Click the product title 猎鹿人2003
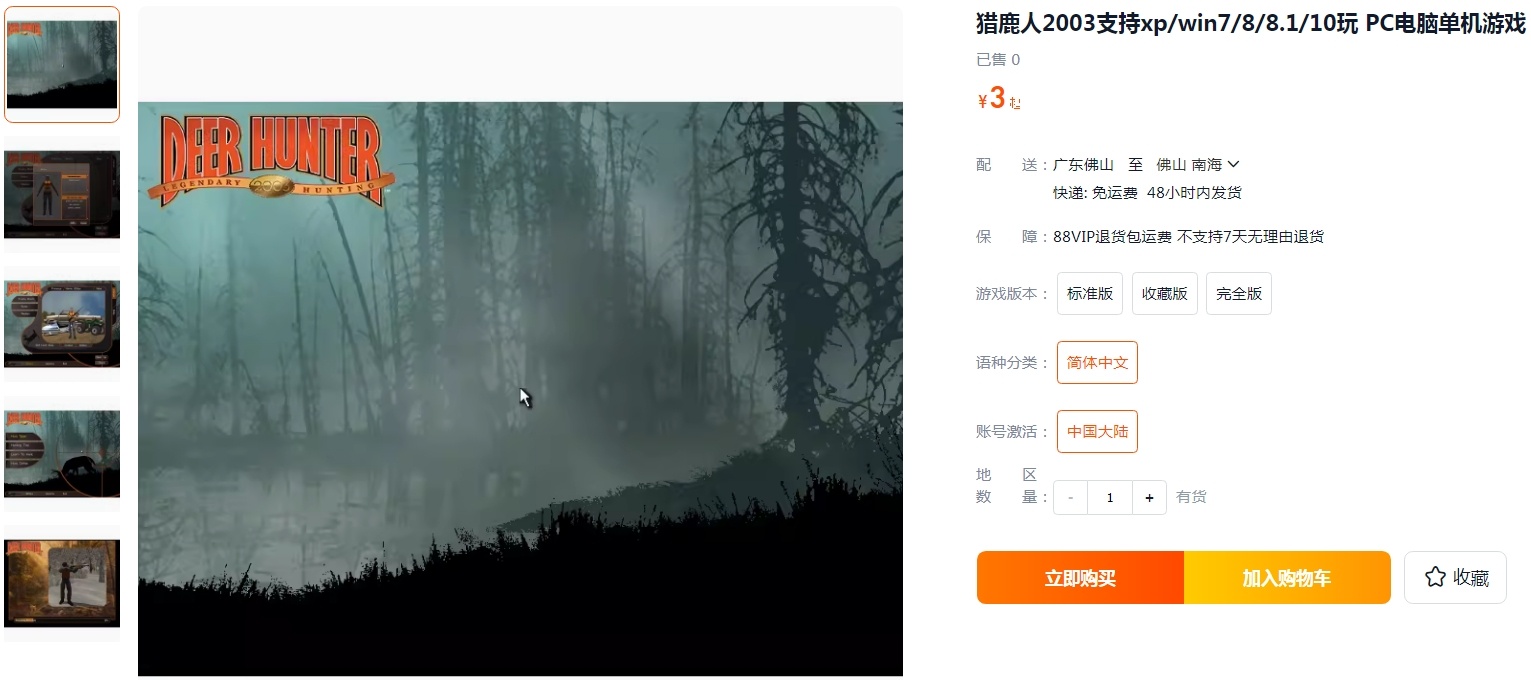The height and width of the screenshot is (680, 1531). click(1251, 25)
